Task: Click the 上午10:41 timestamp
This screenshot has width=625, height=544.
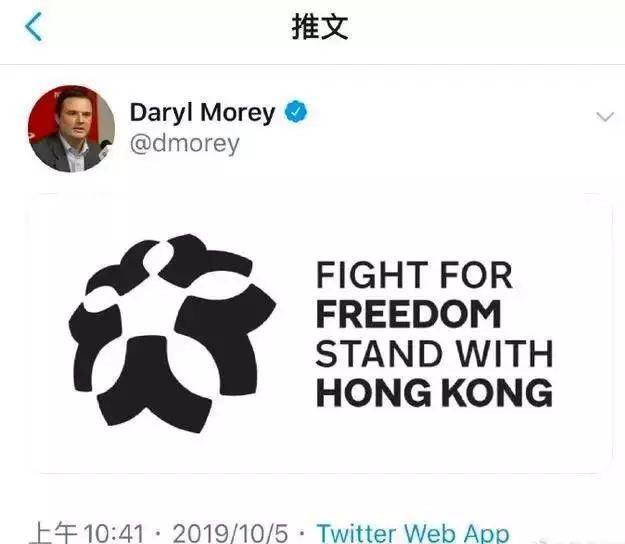Action: 87,533
